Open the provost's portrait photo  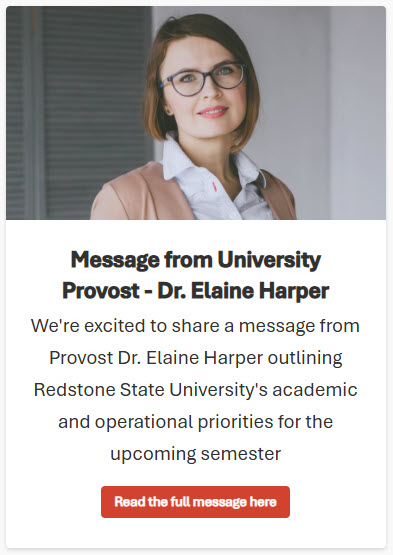[x=196, y=113]
